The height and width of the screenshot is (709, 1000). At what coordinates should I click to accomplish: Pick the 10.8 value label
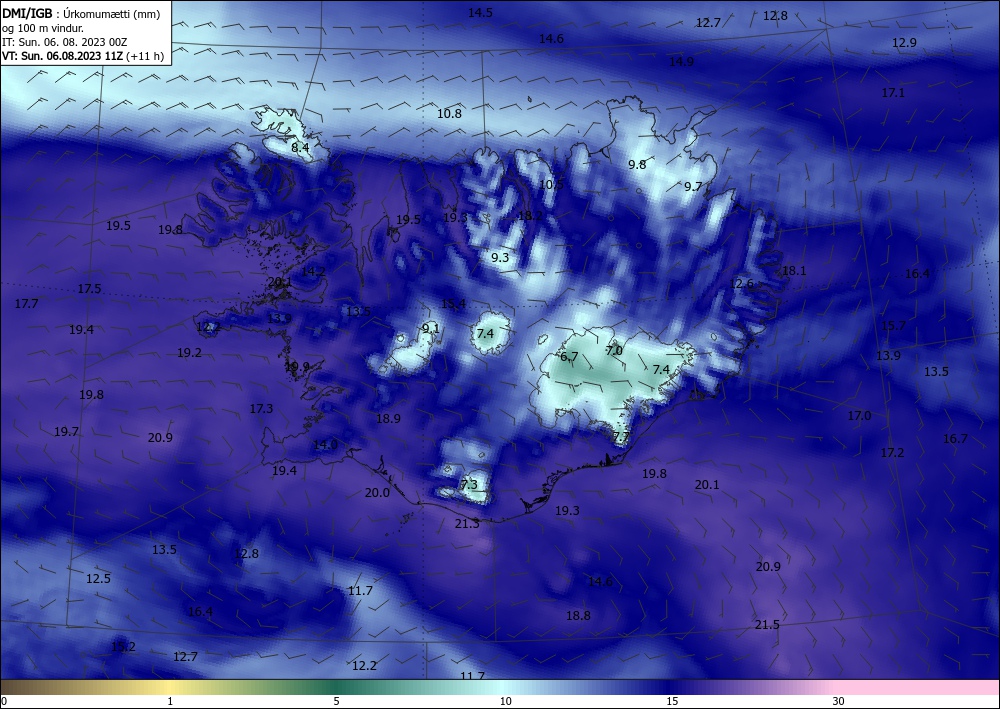coord(449,113)
